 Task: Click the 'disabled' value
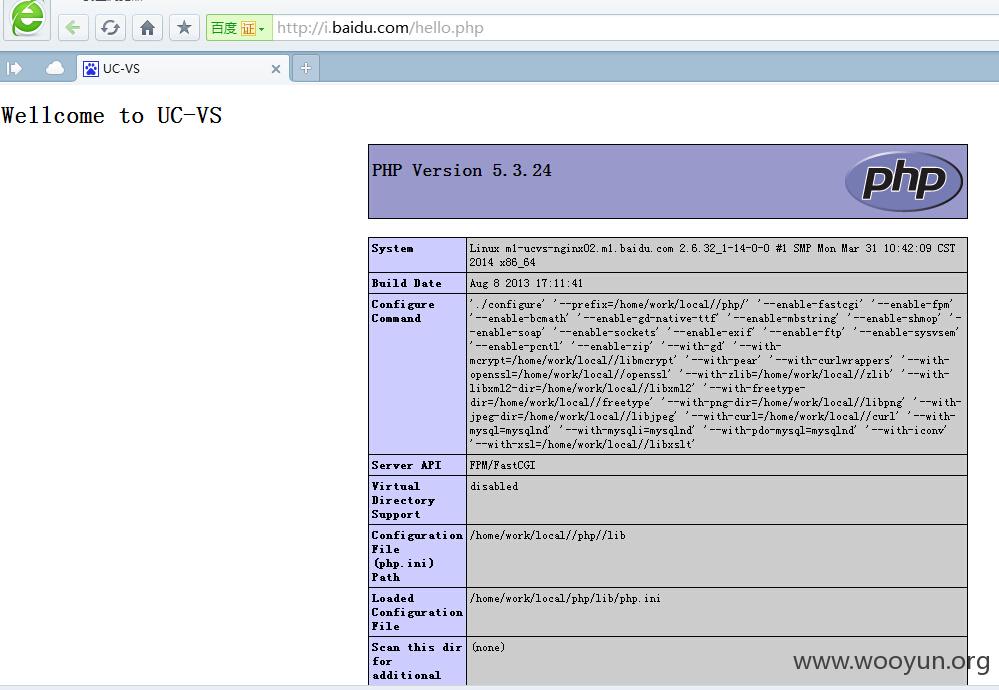click(494, 486)
